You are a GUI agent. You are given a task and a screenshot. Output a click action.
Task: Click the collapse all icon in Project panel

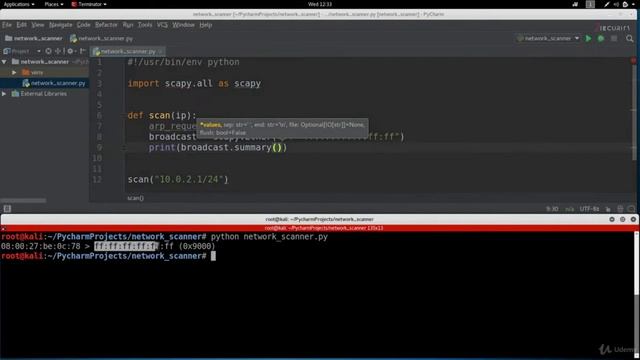pos(58,51)
